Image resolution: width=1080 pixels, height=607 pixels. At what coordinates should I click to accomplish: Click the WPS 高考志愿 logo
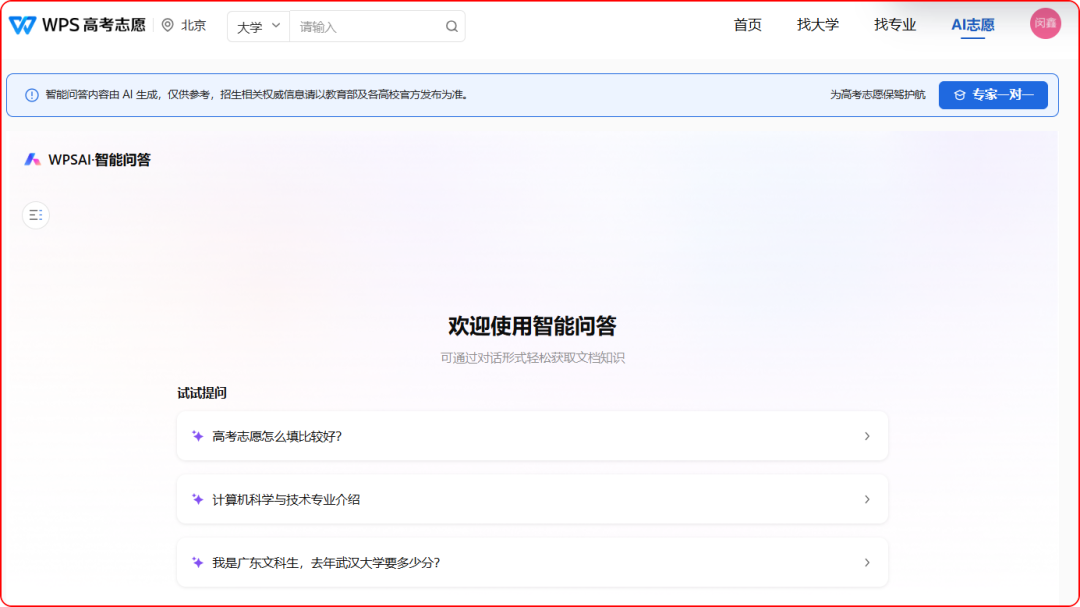(x=77, y=25)
